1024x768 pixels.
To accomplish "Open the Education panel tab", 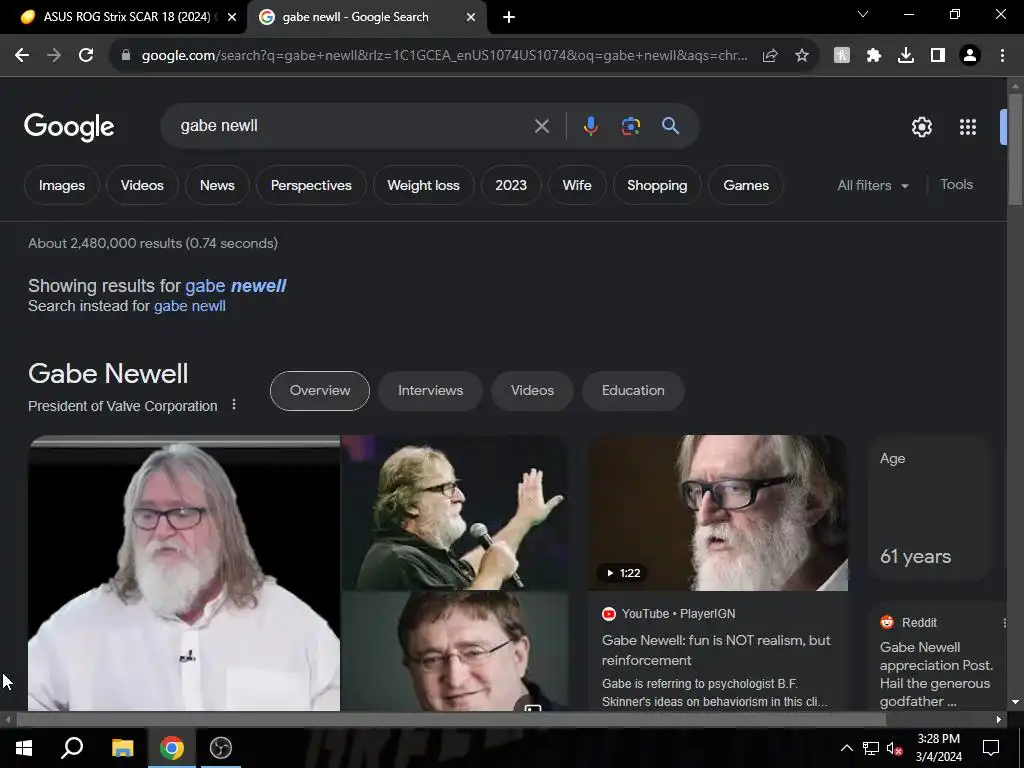I will point(633,391).
